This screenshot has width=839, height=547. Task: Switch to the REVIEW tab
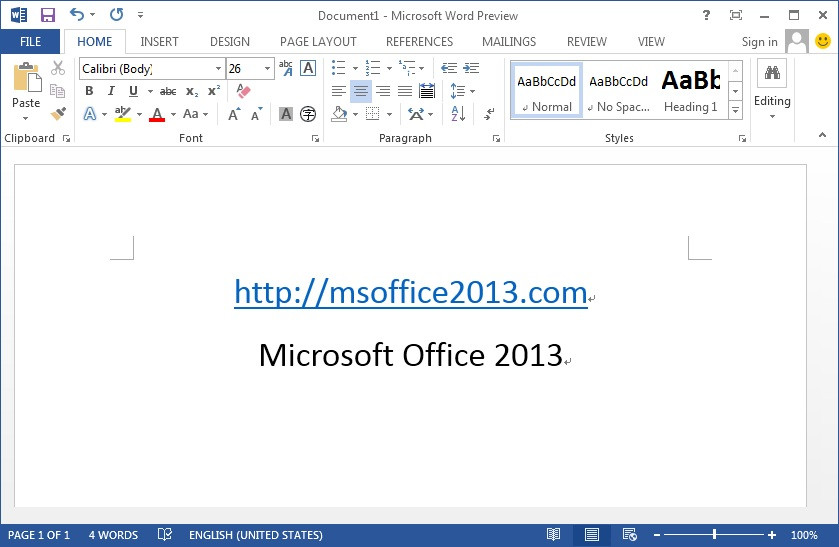pos(586,41)
